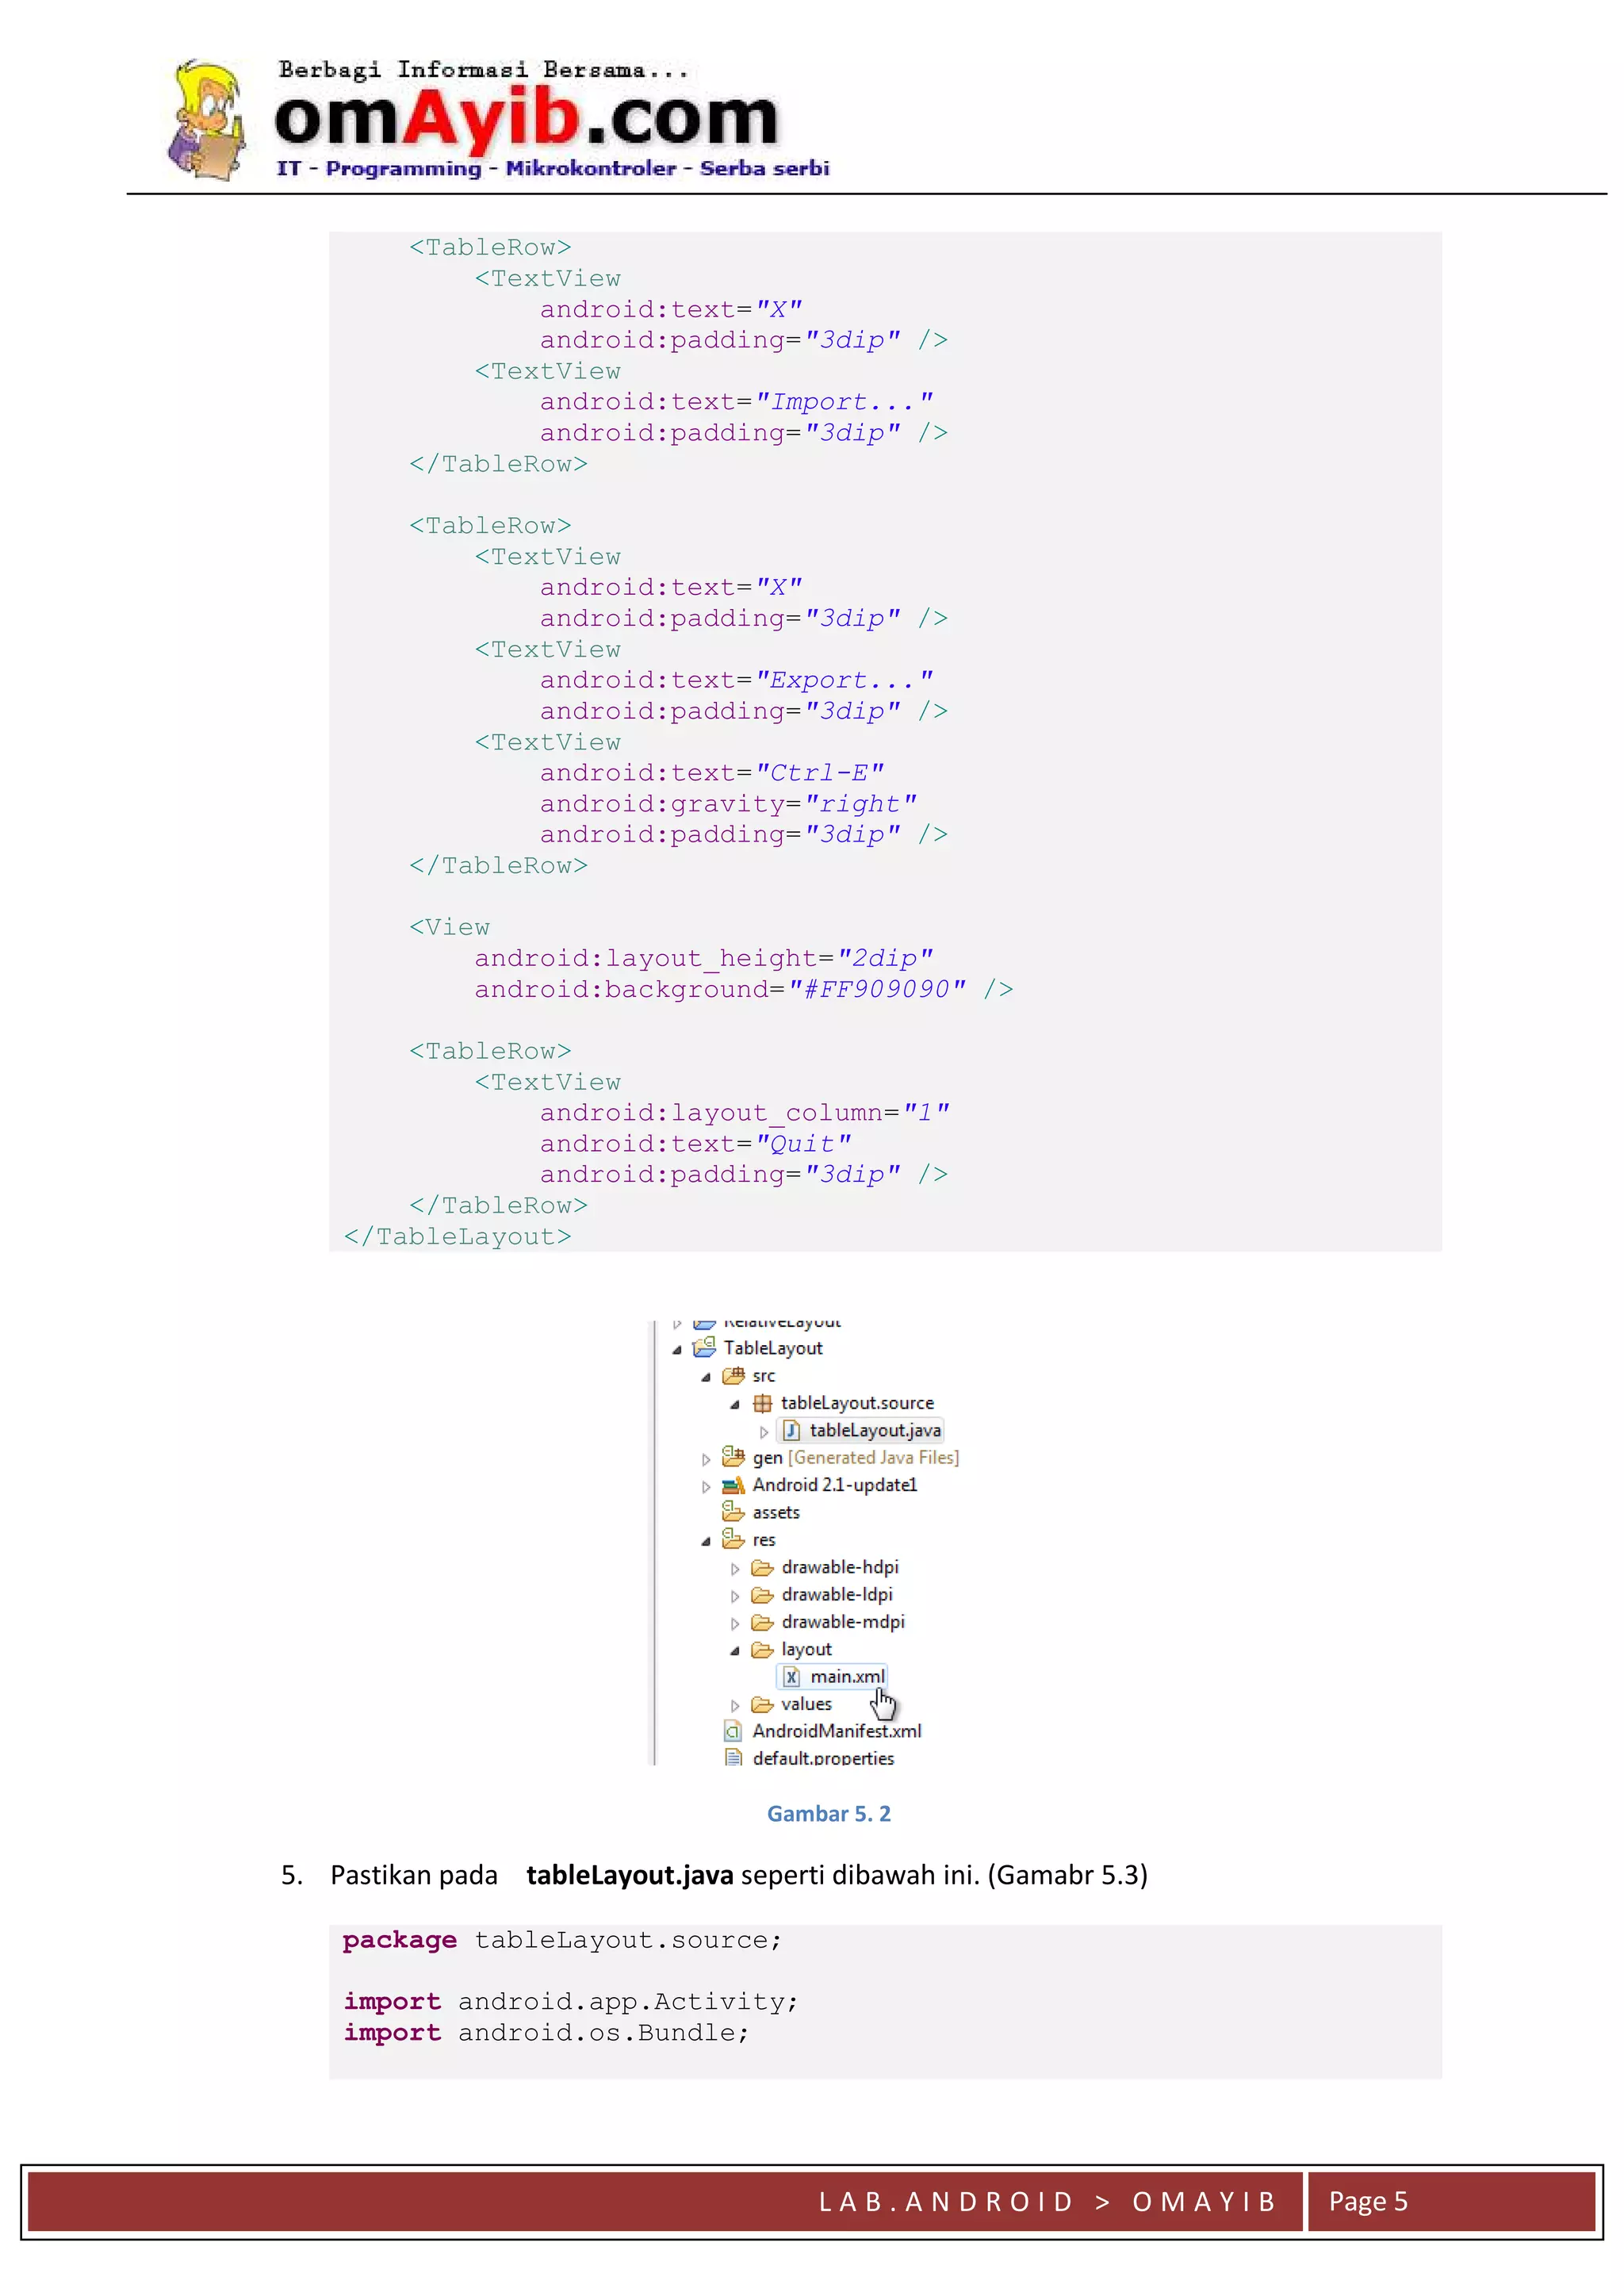Expand the values folder arrow

click(735, 1705)
